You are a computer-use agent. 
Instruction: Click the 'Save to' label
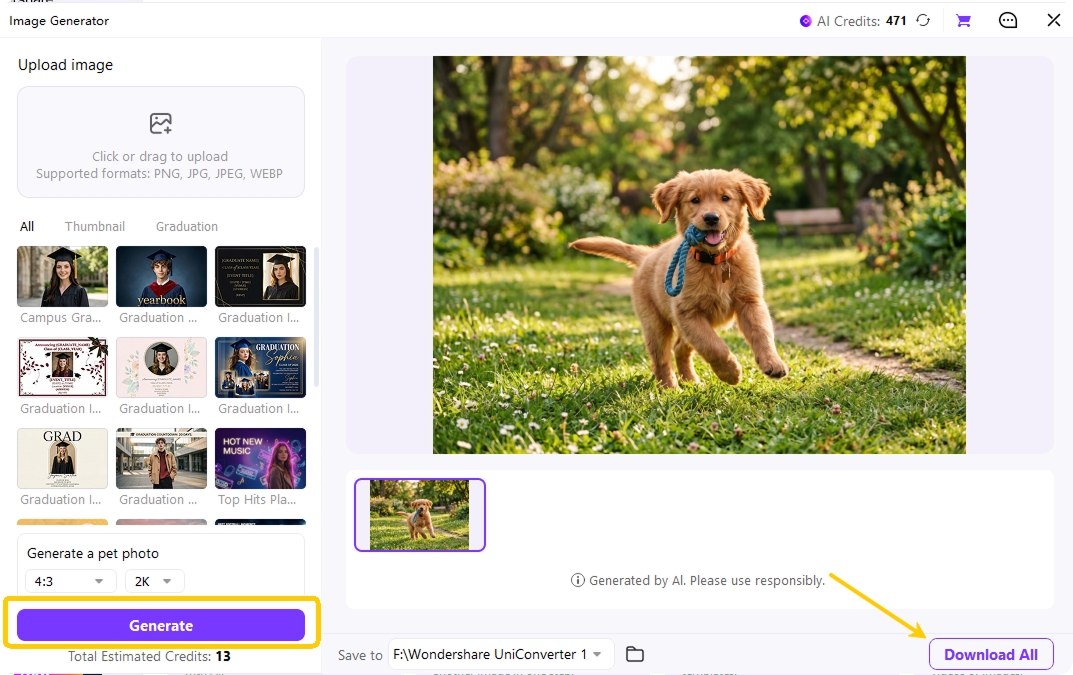(360, 655)
